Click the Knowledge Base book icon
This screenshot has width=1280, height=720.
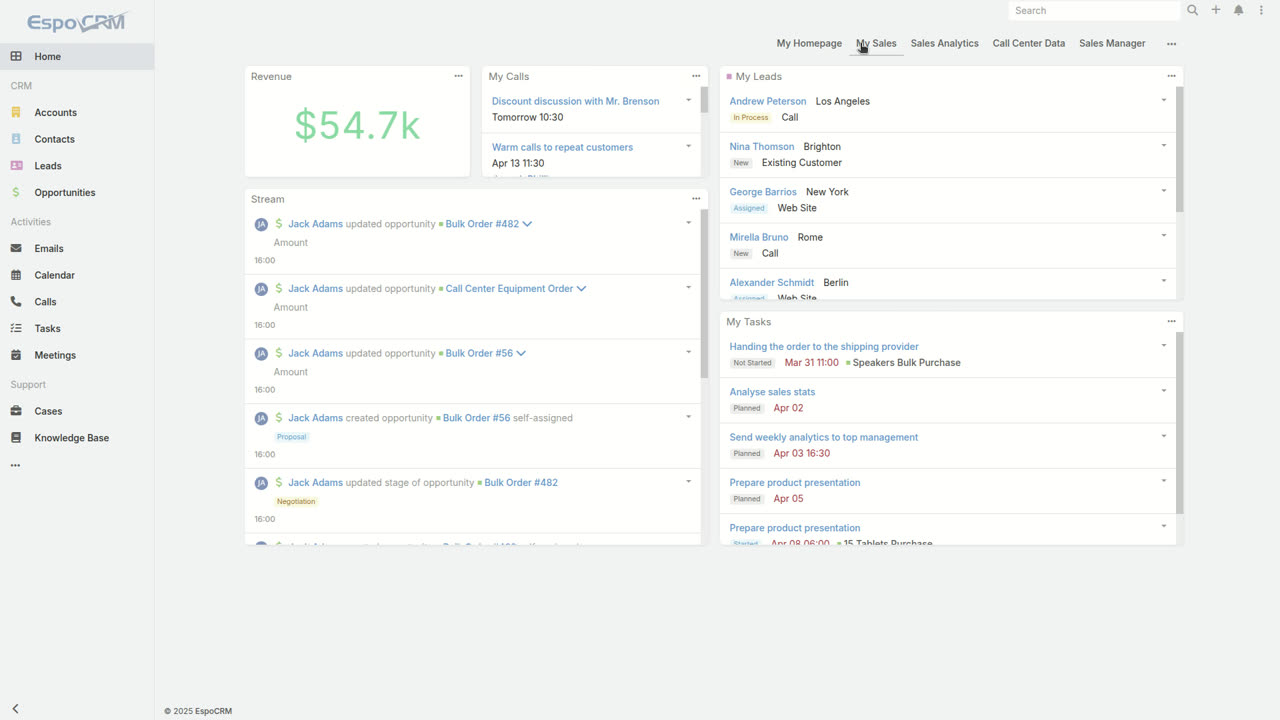(16, 438)
